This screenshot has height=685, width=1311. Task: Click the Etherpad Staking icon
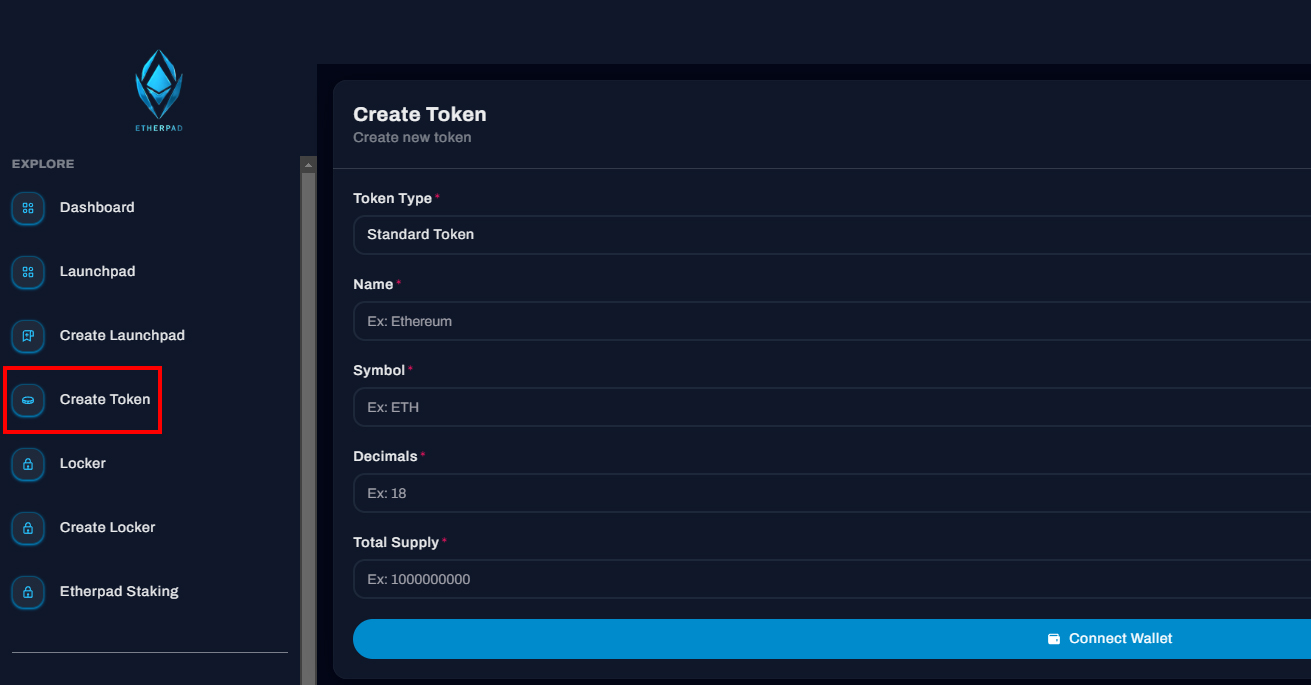point(28,592)
